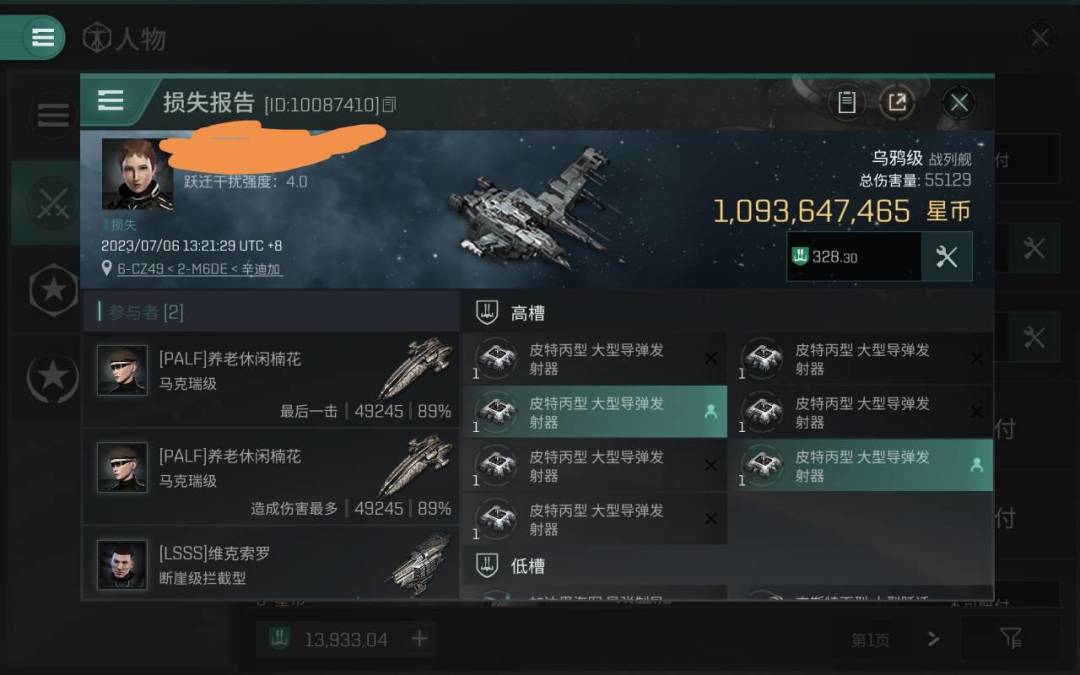Click the first 皮特丙型 launcher destroyed item
The height and width of the screenshot is (675, 1080).
[595, 358]
